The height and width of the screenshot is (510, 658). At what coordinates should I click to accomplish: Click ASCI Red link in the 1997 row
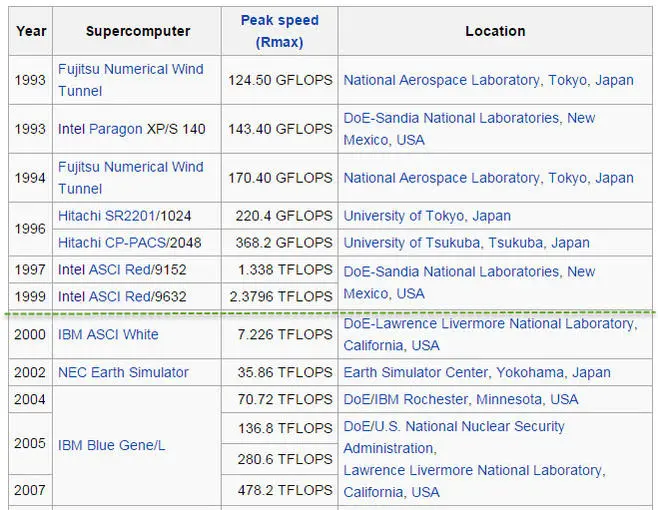(x=120, y=269)
